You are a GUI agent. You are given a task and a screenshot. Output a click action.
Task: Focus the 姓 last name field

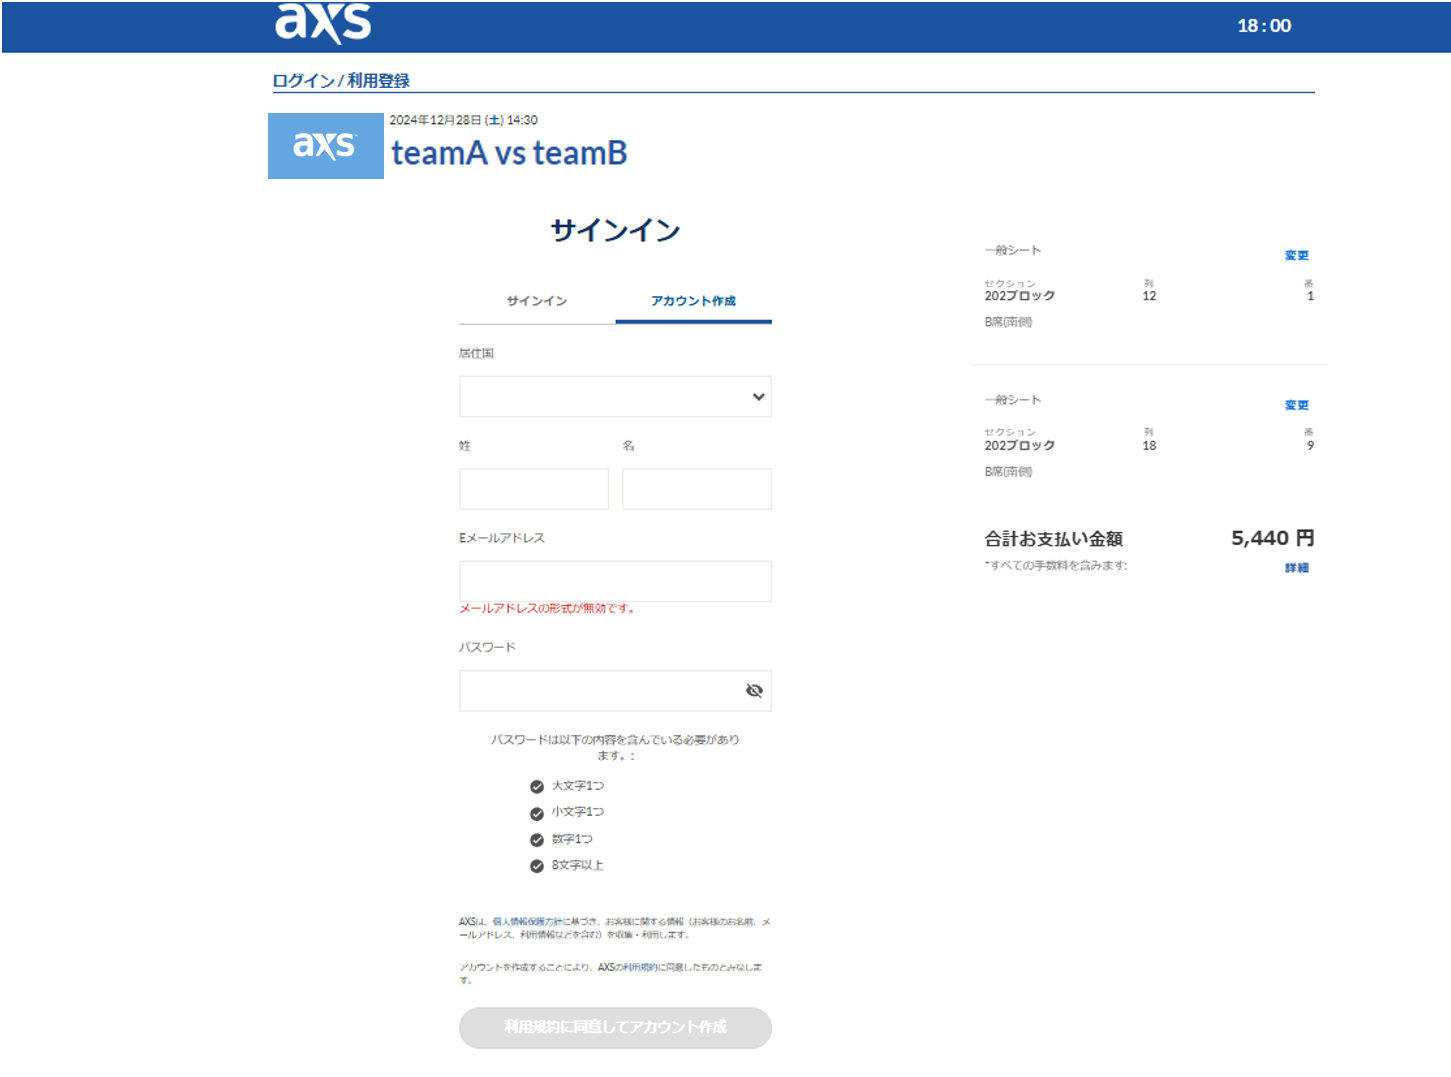point(534,489)
